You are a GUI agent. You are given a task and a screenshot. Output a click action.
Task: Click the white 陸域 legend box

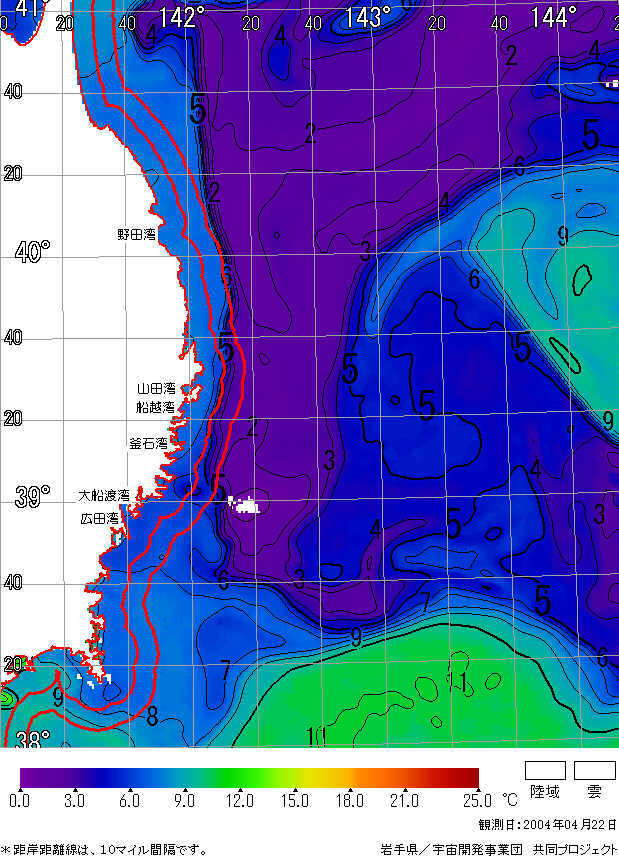pos(545,770)
